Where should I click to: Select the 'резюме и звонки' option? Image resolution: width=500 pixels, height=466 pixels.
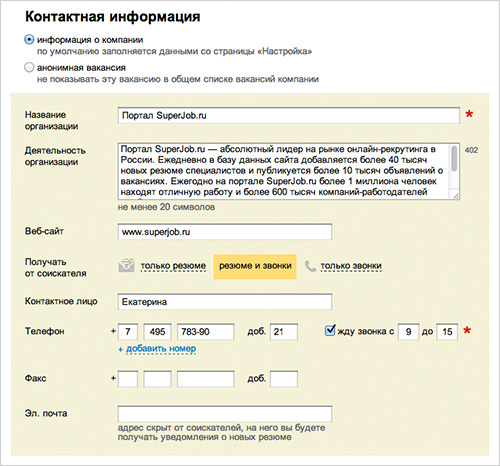click(x=255, y=266)
